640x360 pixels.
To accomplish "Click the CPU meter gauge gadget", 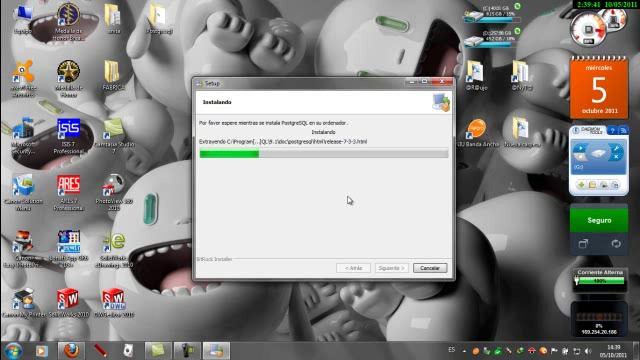I will pyautogui.click(x=589, y=30).
